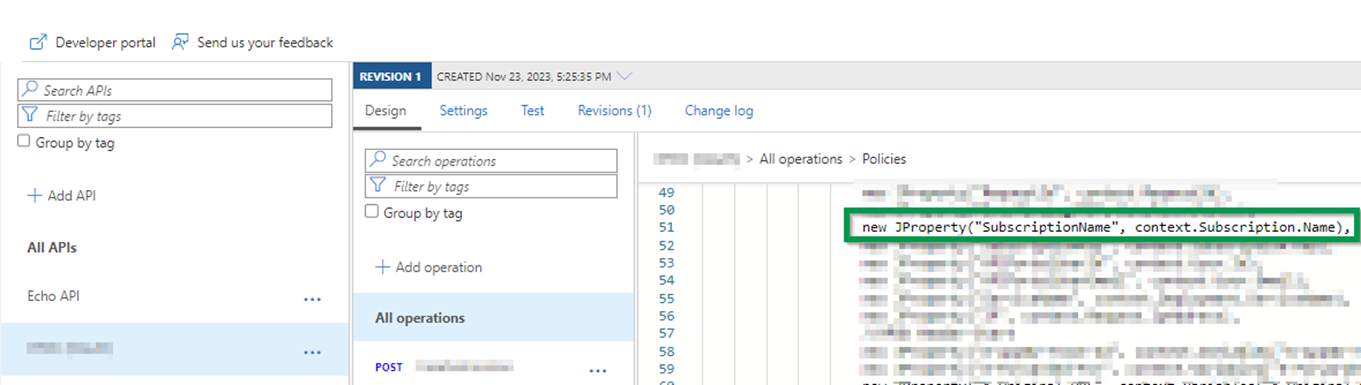Click in the Search operations field

pos(491,160)
